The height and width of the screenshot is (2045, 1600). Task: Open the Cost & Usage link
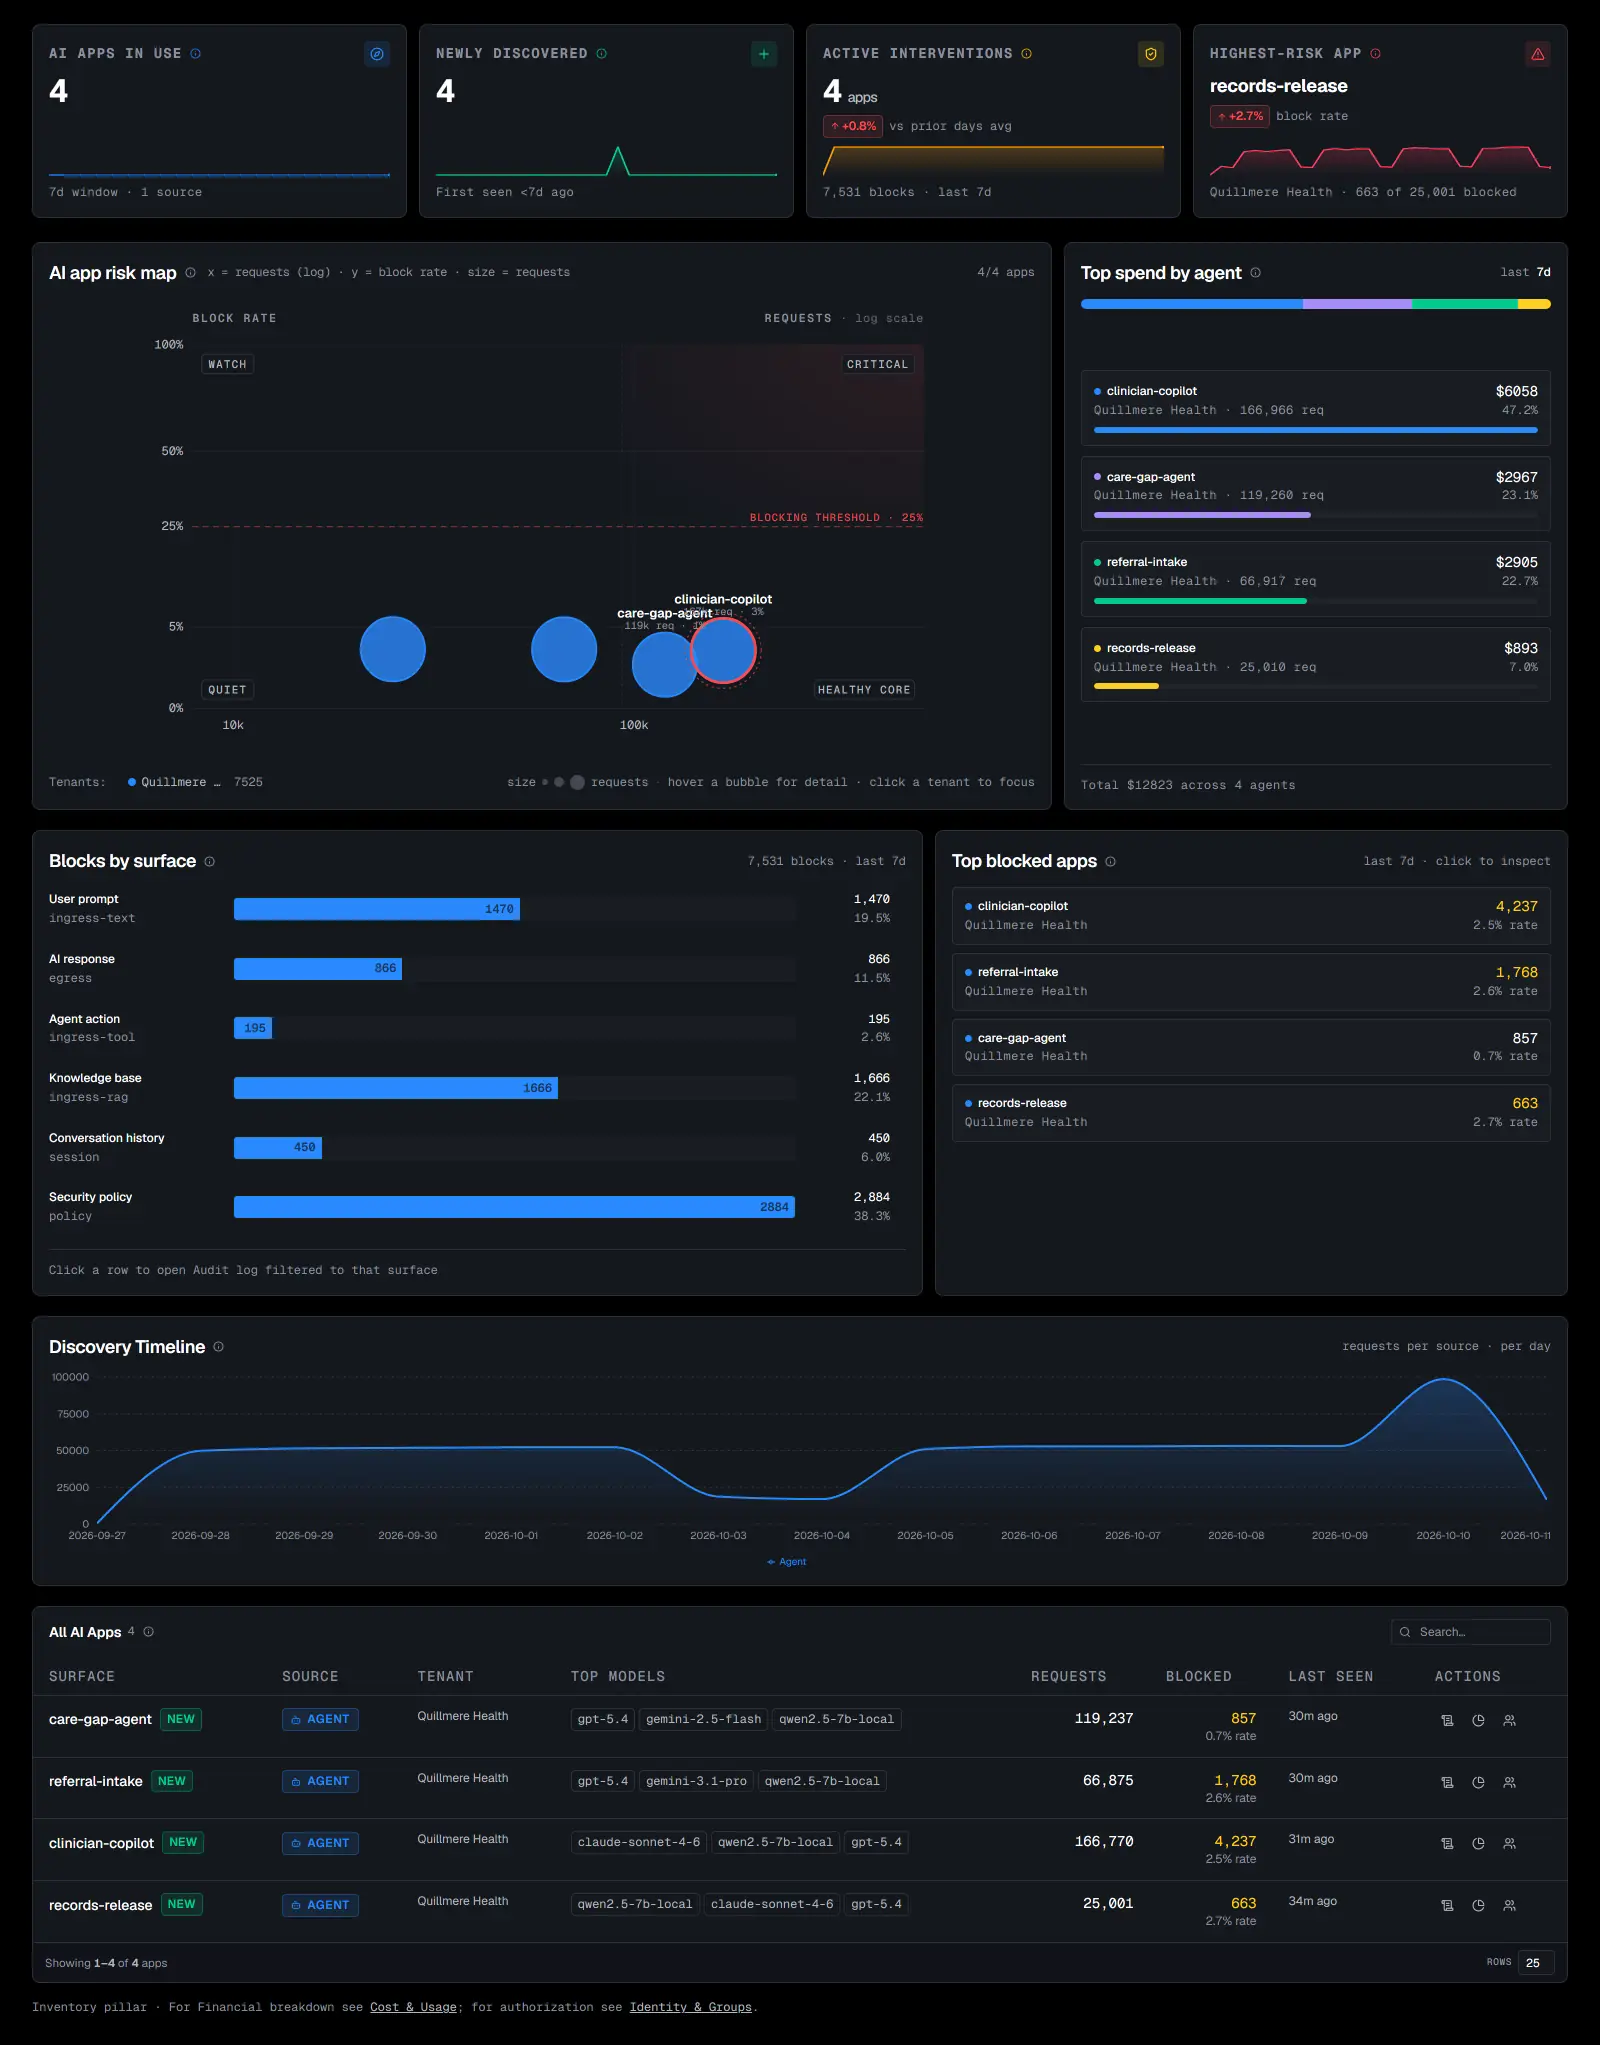click(413, 2006)
